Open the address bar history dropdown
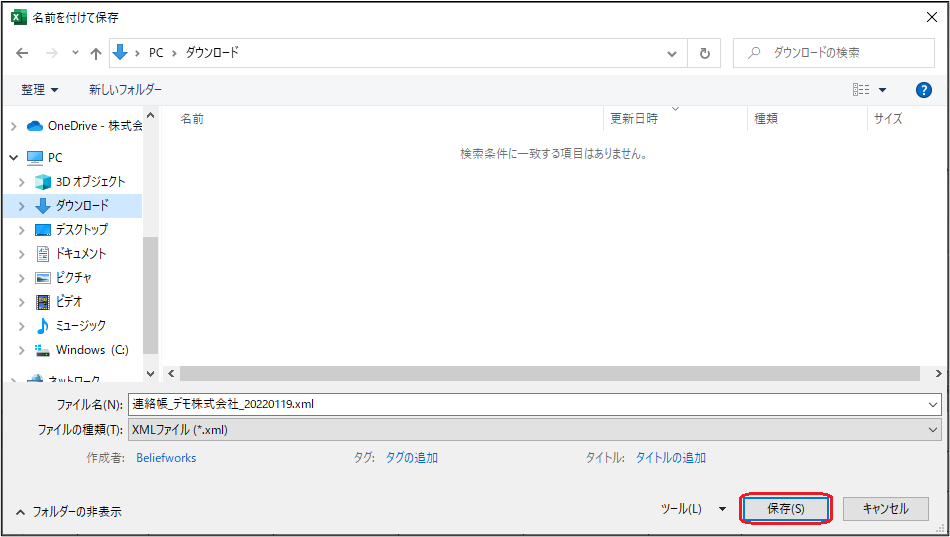Screen dimensions: 950x537 pos(672,53)
